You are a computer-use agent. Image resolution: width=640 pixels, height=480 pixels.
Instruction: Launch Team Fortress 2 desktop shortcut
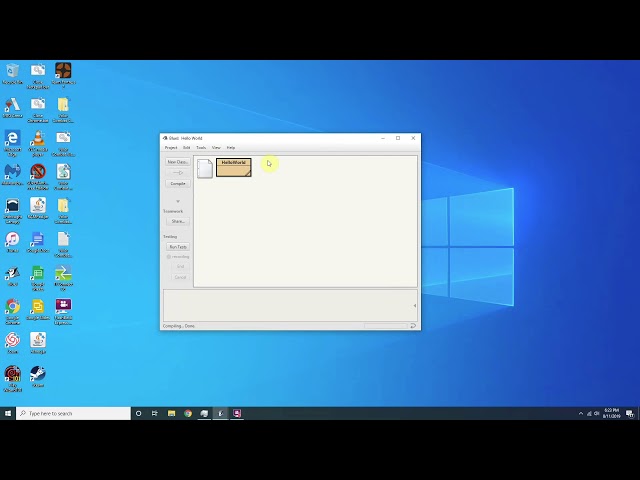point(63,75)
